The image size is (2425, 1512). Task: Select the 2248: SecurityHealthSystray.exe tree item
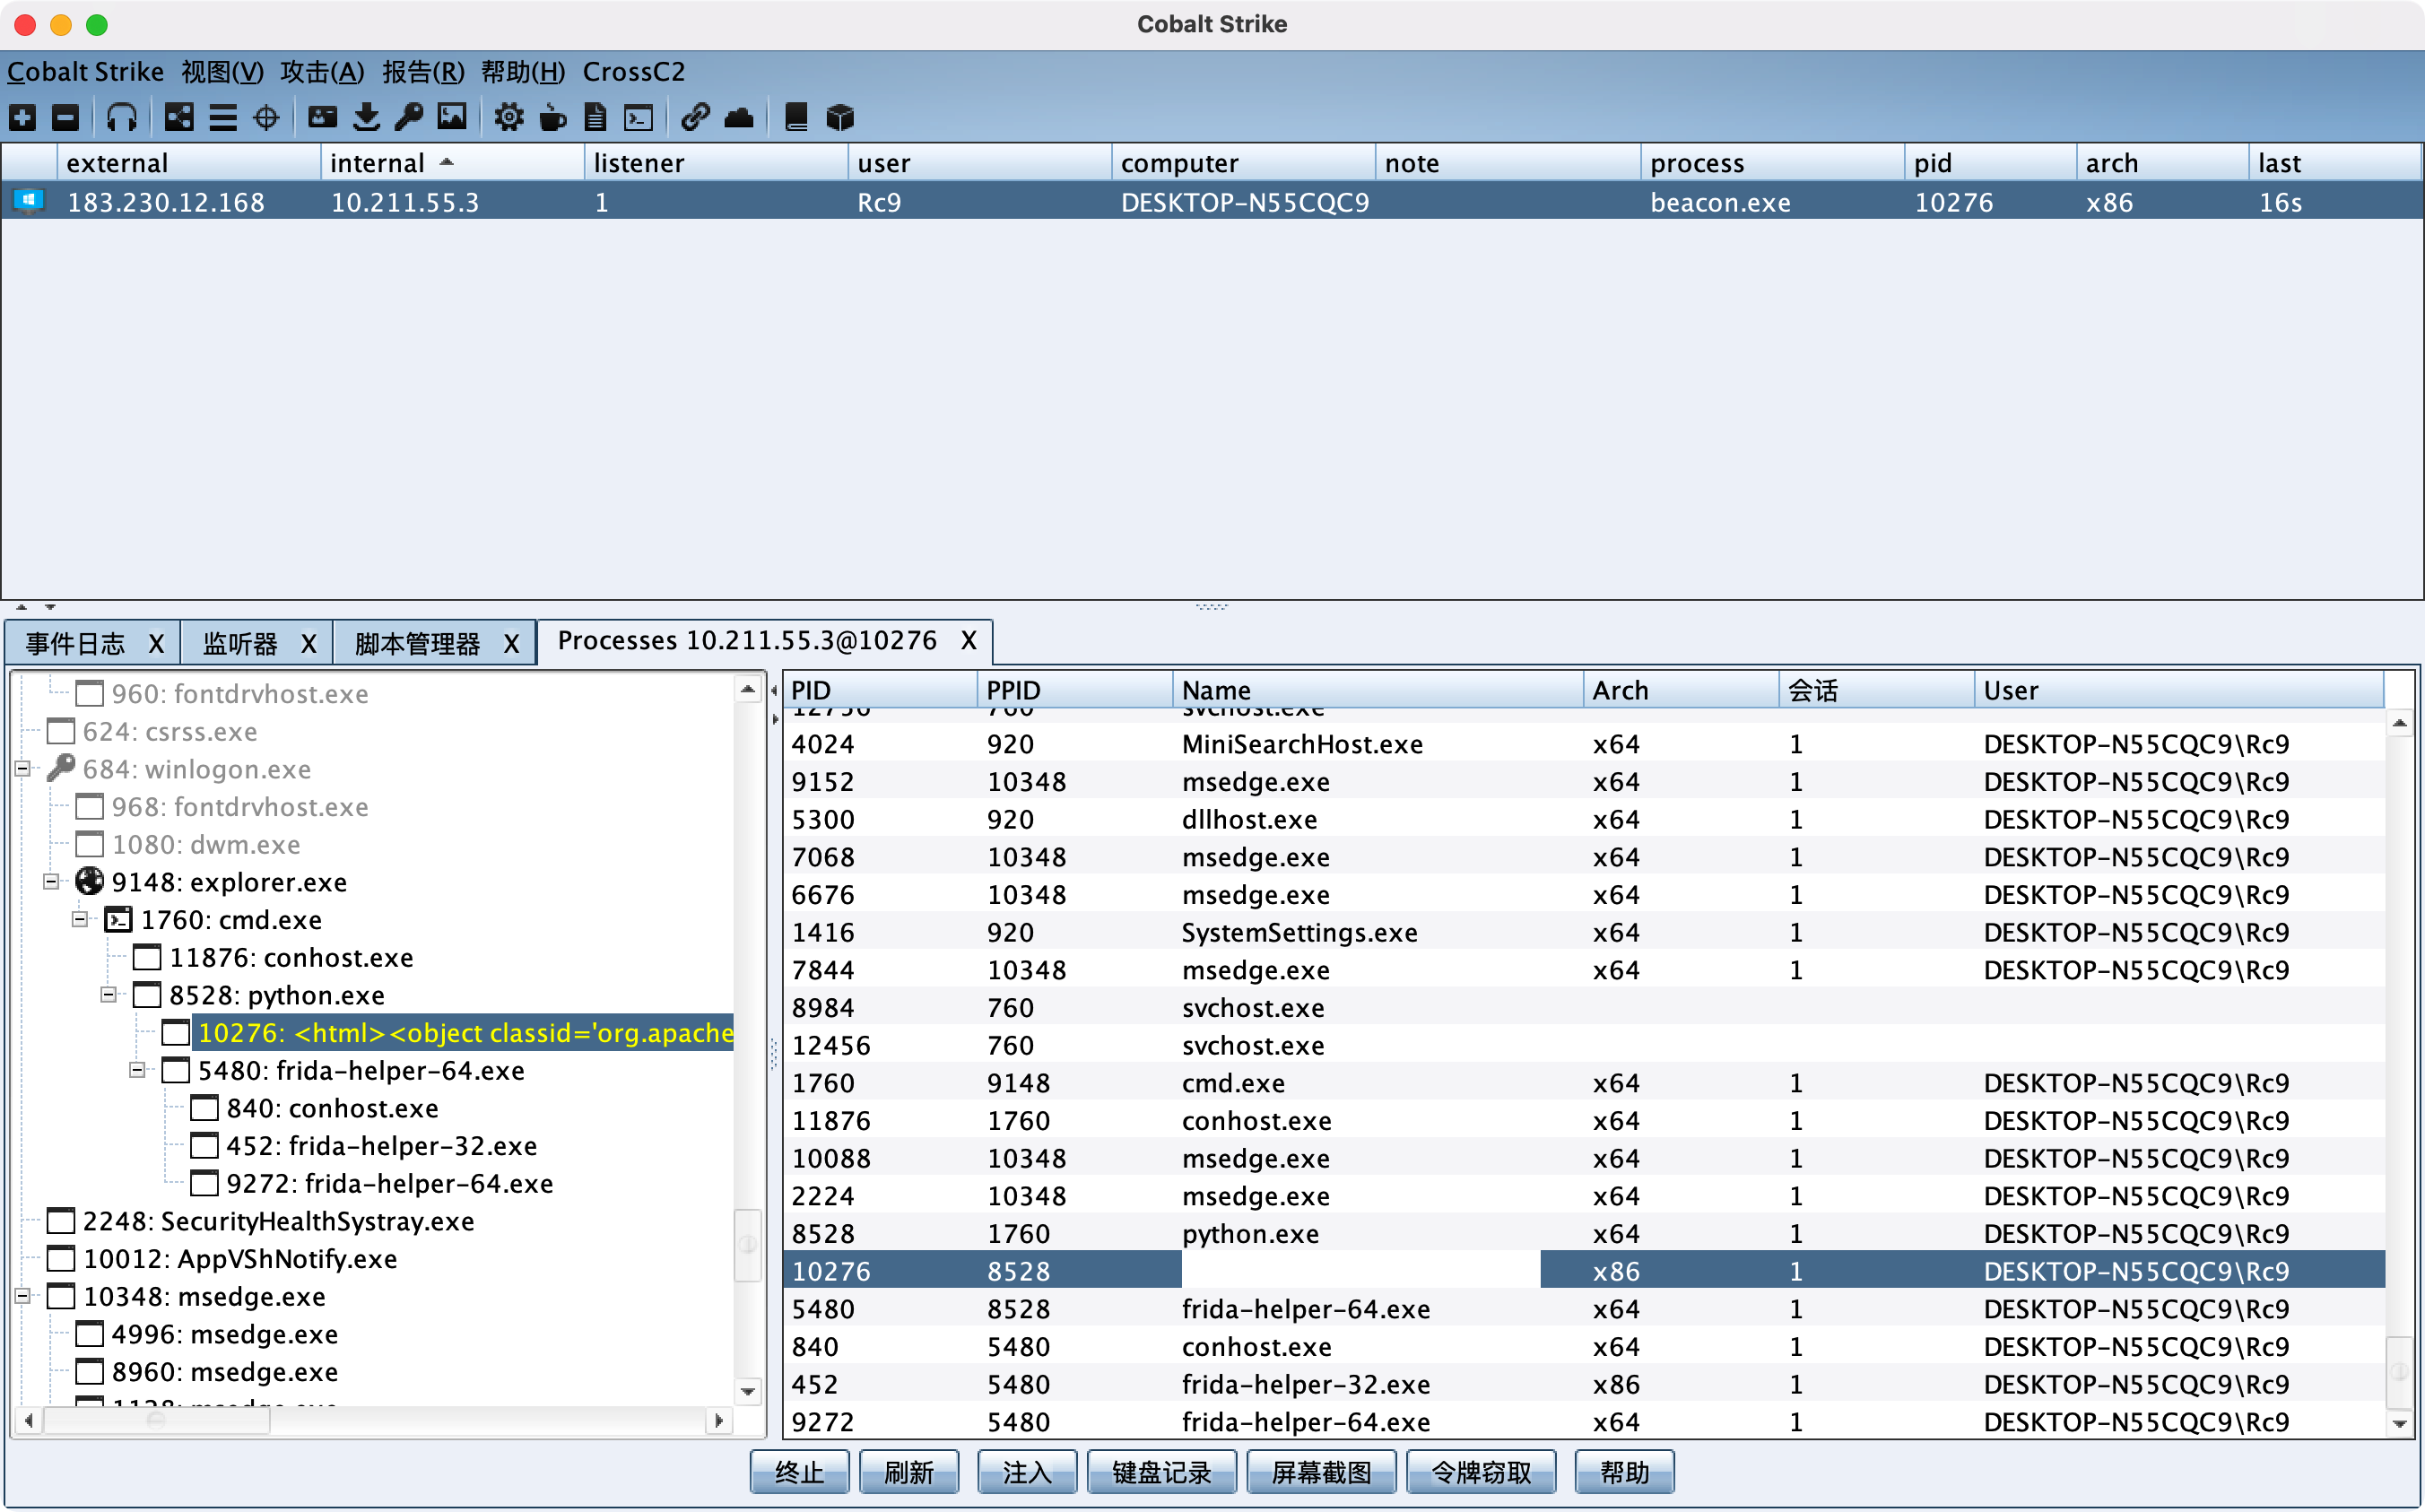(x=278, y=1221)
